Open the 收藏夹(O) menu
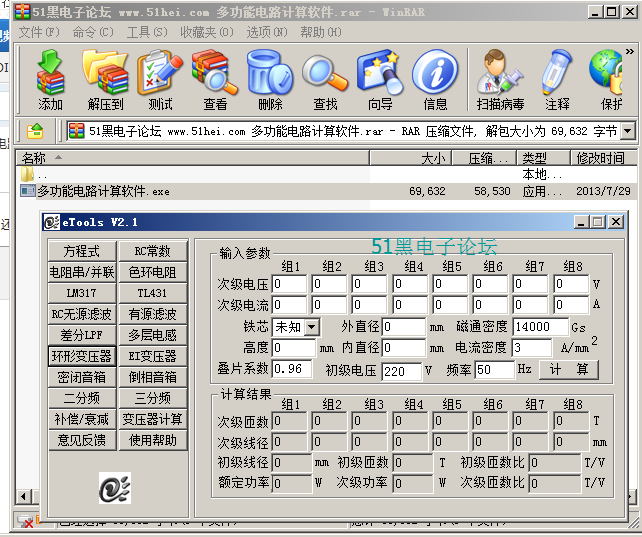This screenshot has height=537, width=642. (207, 32)
